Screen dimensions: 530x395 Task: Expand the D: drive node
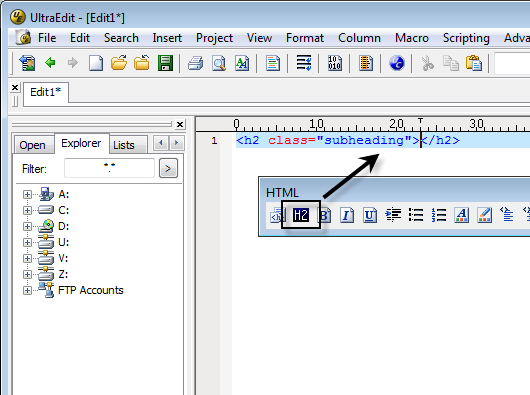point(27,226)
